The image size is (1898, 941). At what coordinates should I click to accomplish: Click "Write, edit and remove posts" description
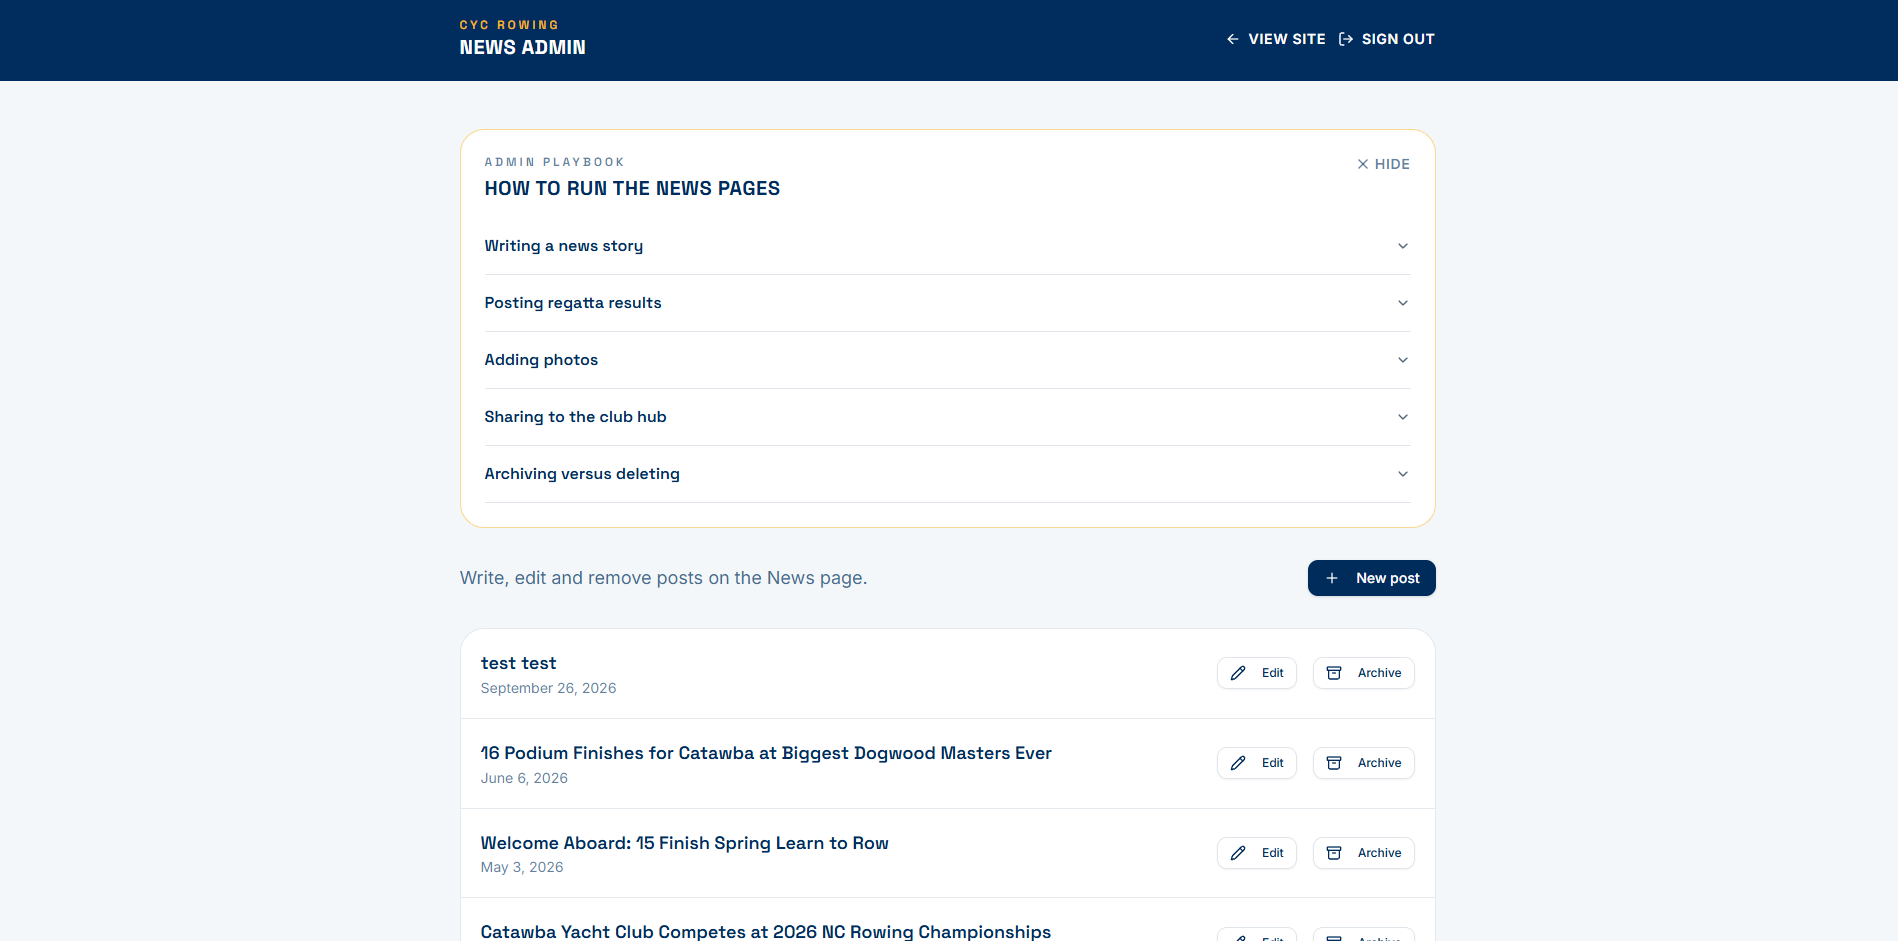coord(664,578)
